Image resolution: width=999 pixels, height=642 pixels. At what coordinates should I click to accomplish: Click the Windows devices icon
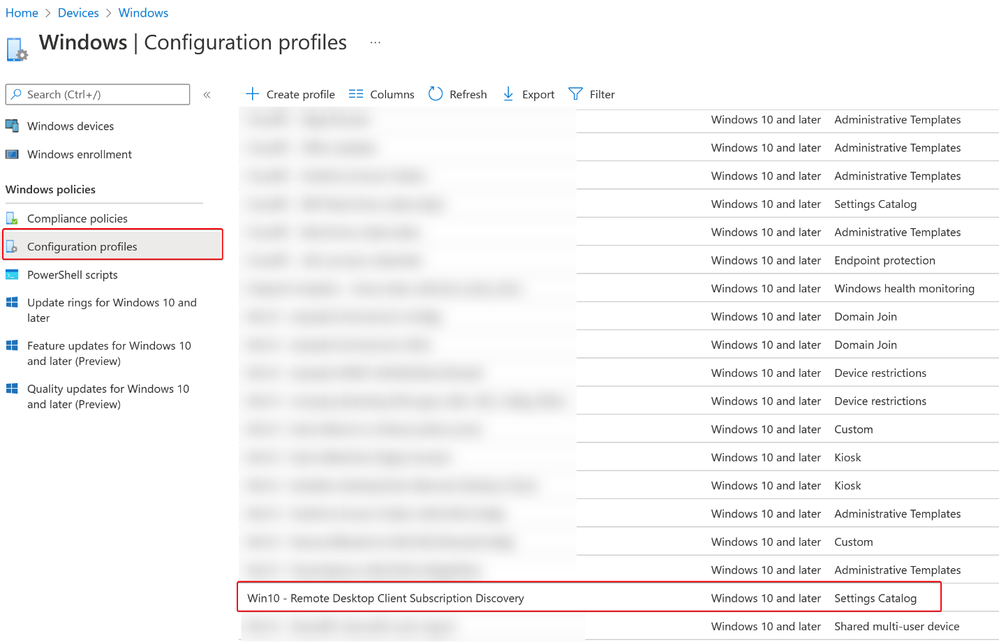point(12,126)
